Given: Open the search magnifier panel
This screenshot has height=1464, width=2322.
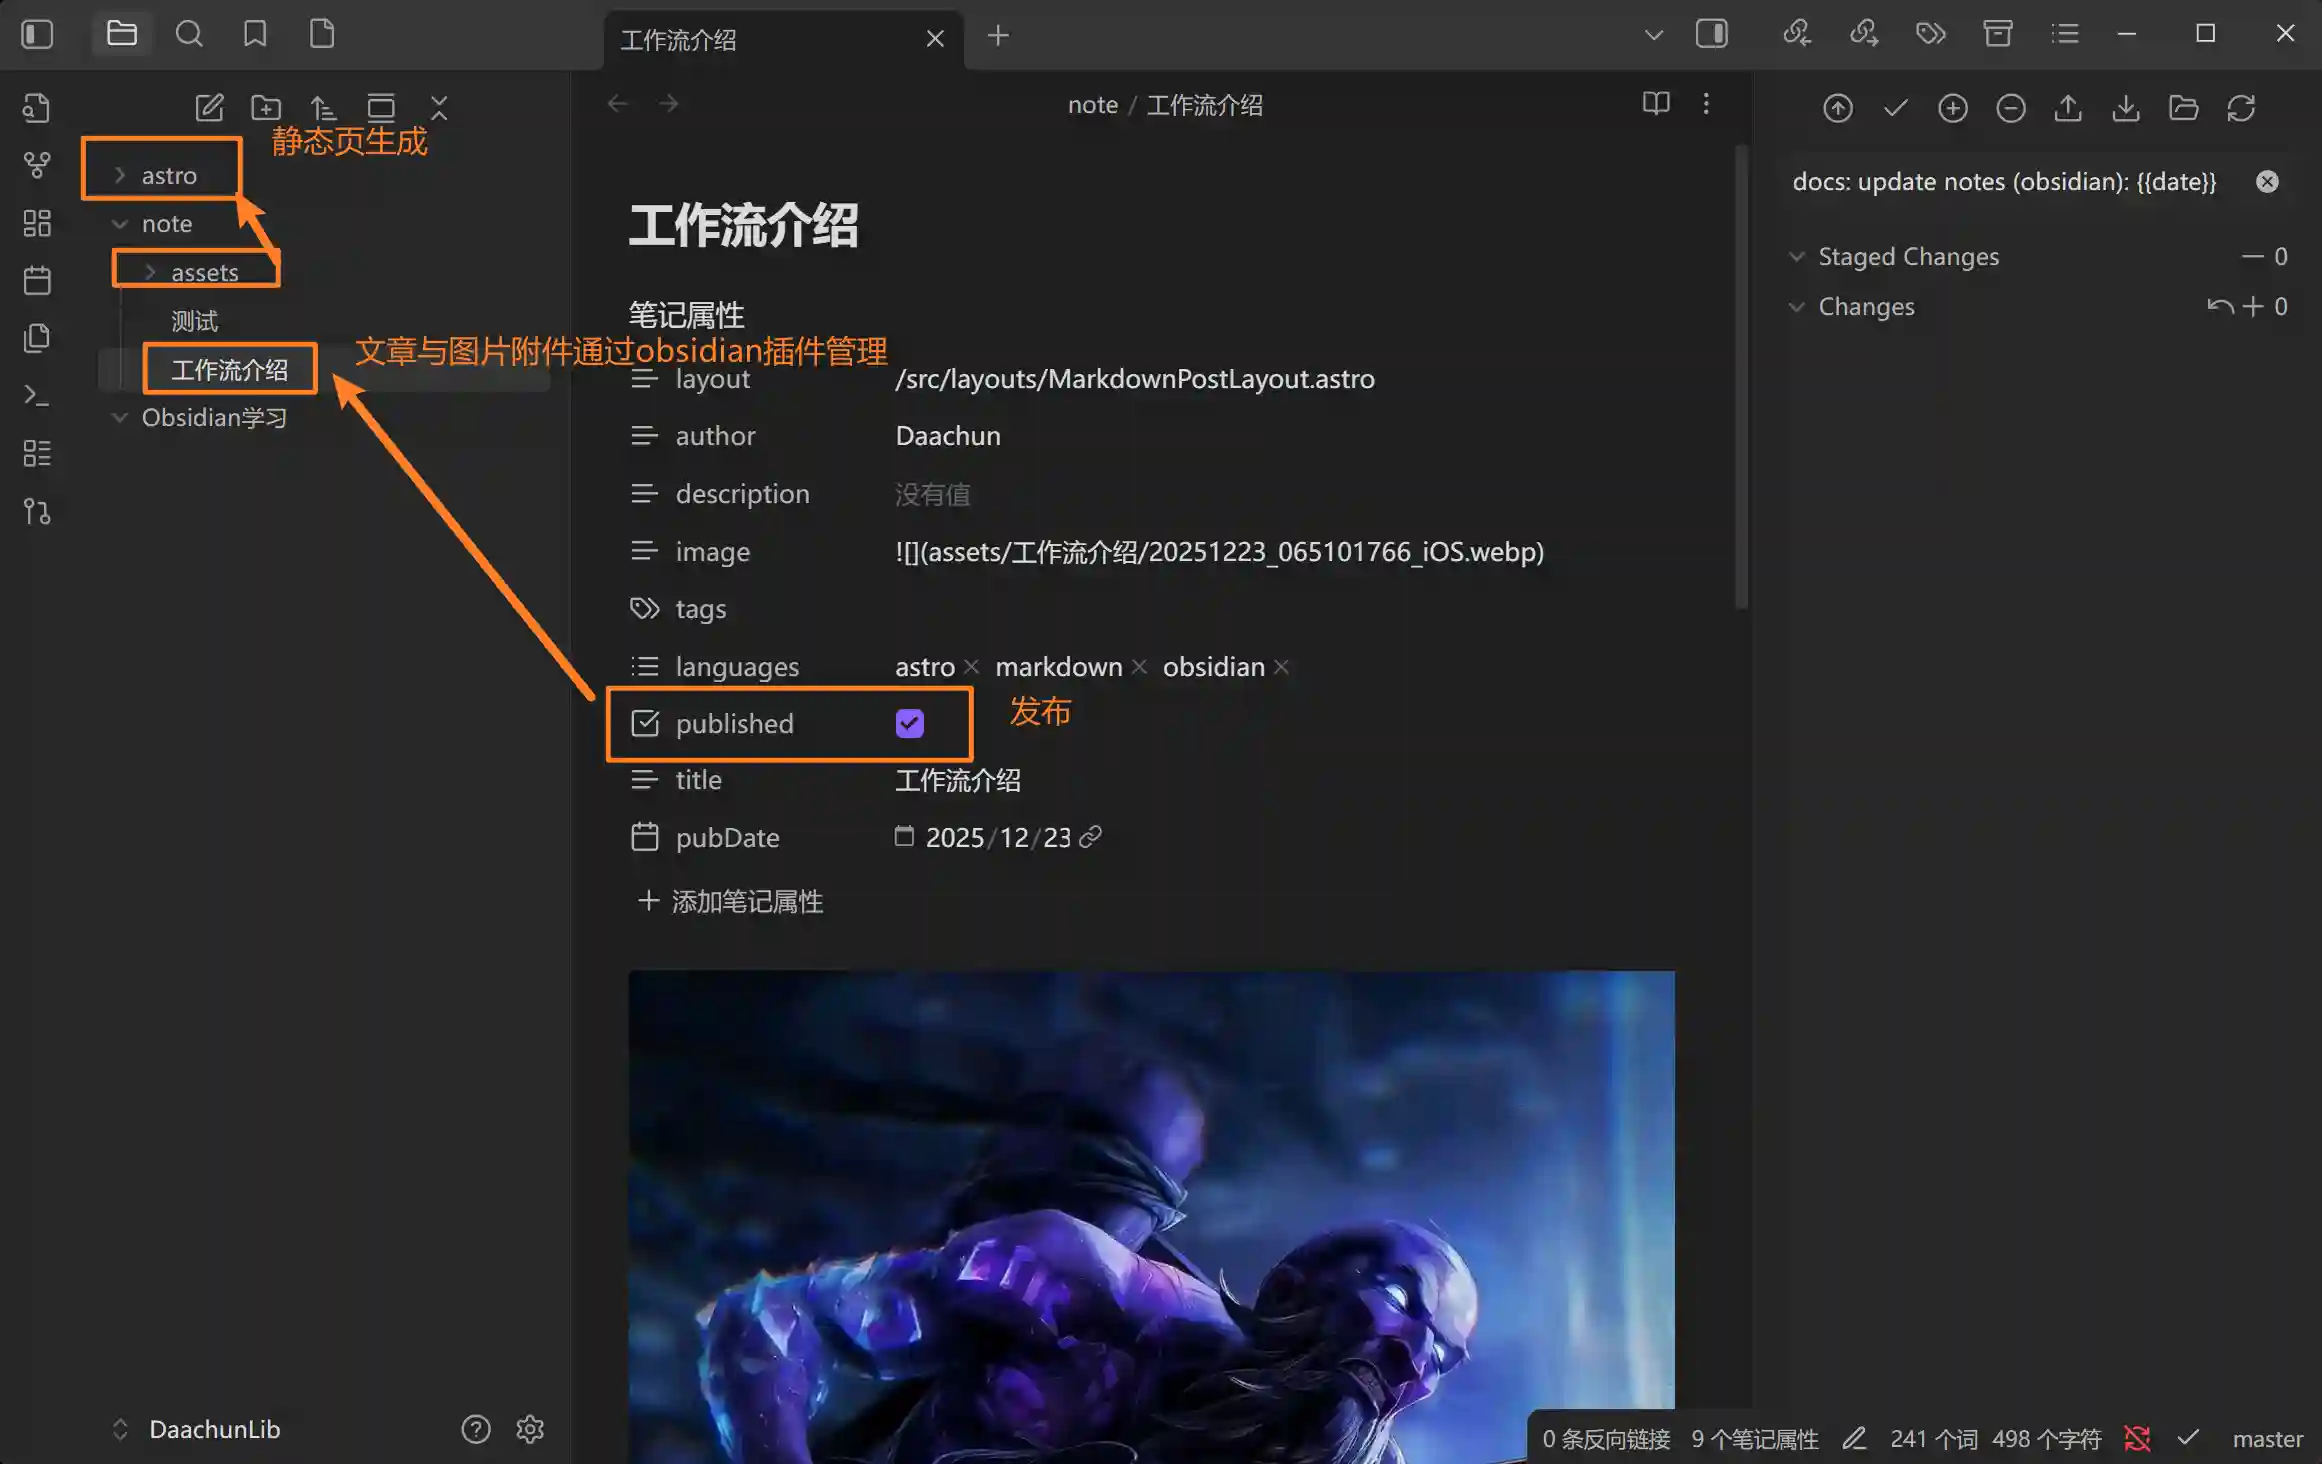Looking at the screenshot, I should 189,35.
